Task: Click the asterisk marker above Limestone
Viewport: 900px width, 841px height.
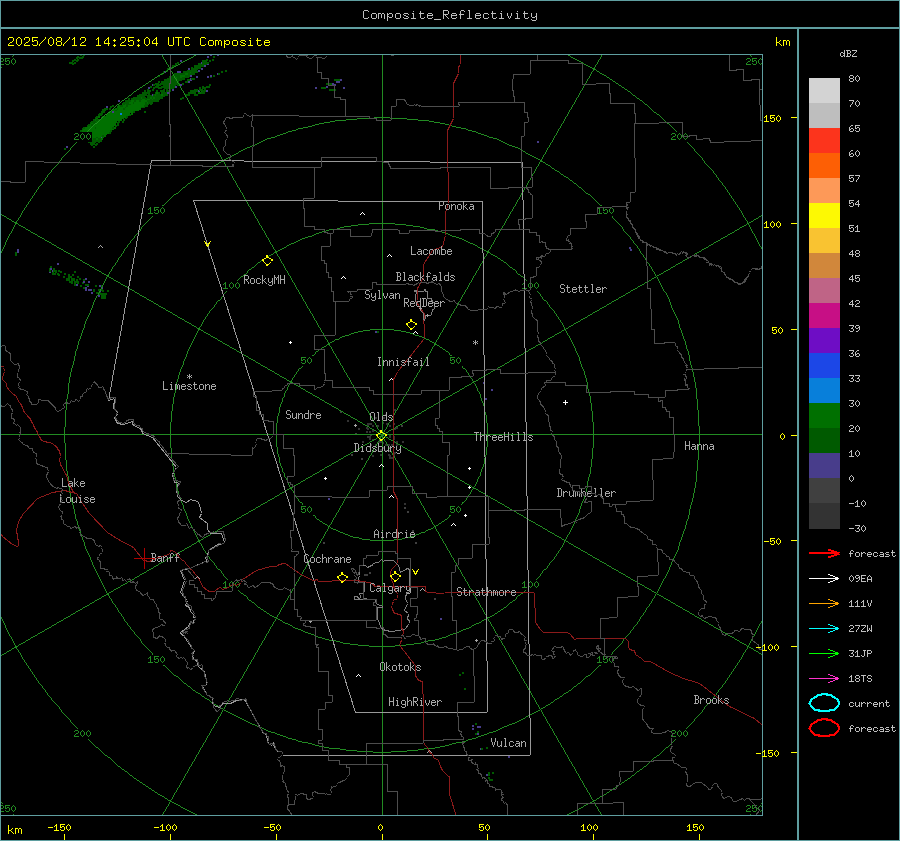Action: 189,377
